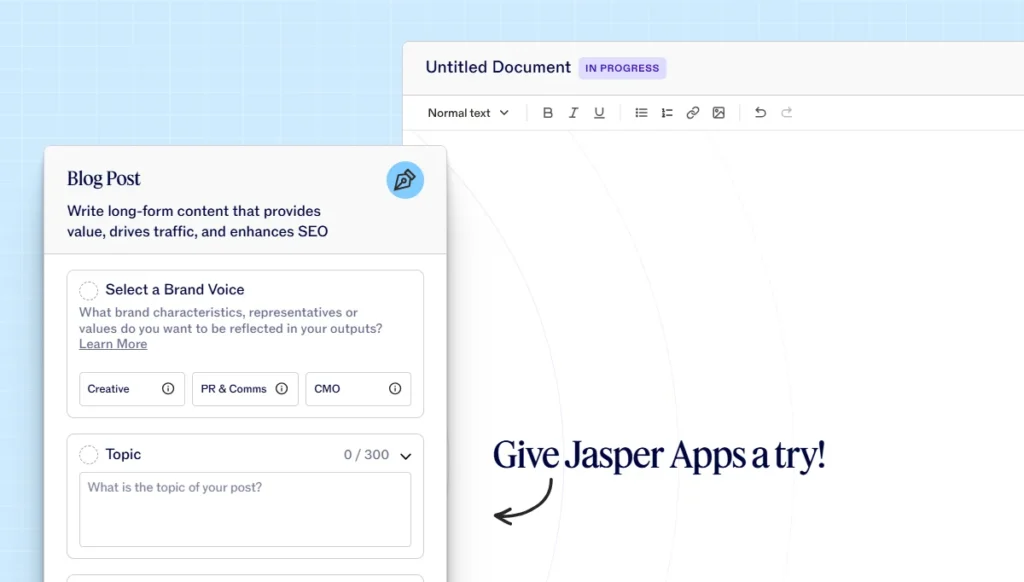Viewport: 1024px width, 582px height.
Task: Select the Topic section radio circle
Action: (88, 455)
